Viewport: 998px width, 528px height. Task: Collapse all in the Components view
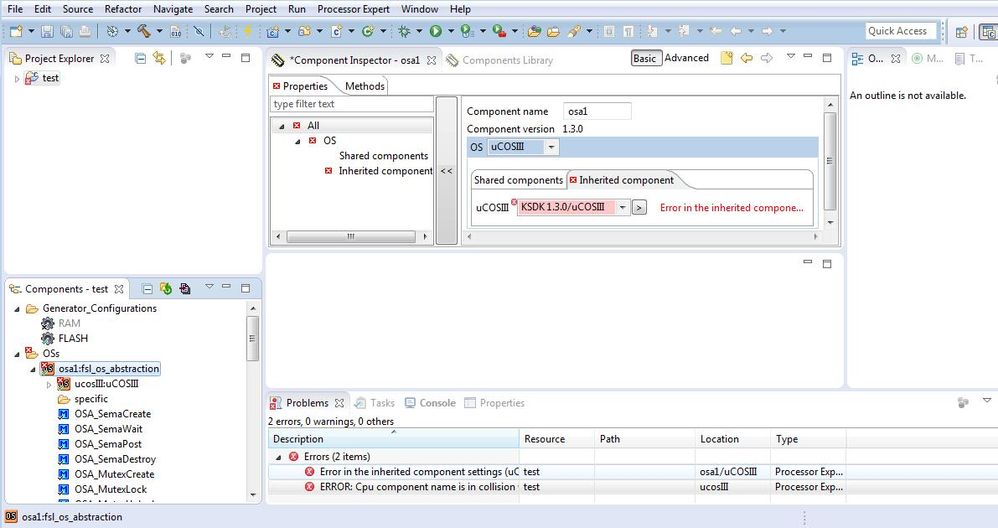coord(147,289)
